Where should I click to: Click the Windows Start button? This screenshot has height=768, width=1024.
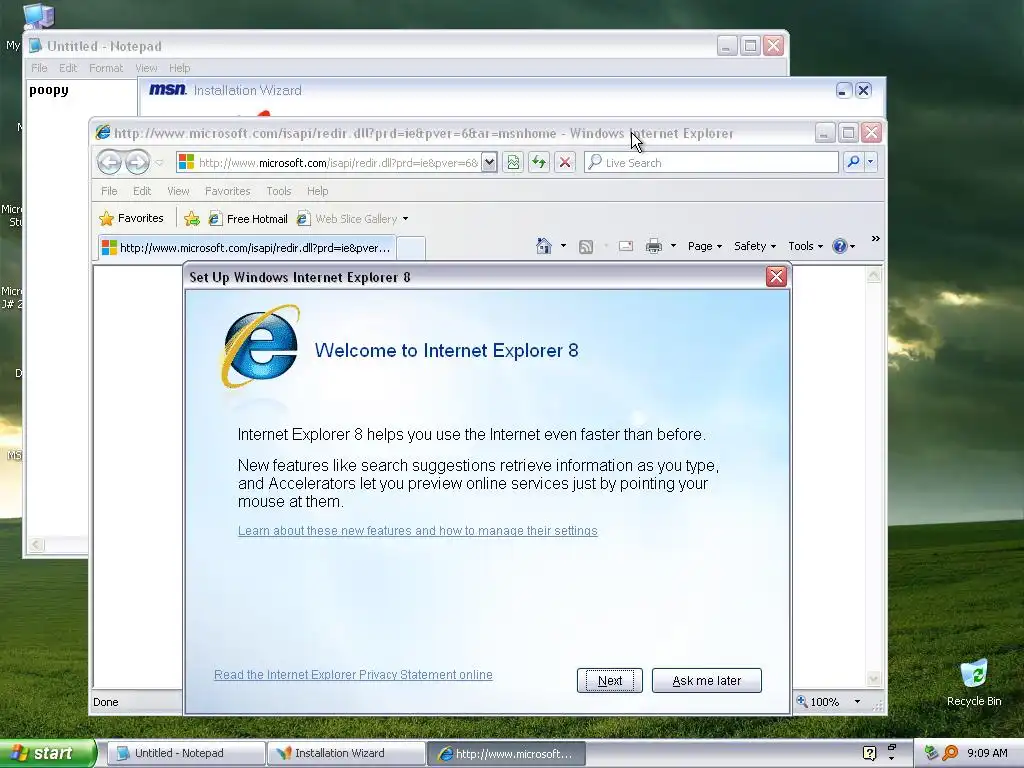tap(47, 753)
